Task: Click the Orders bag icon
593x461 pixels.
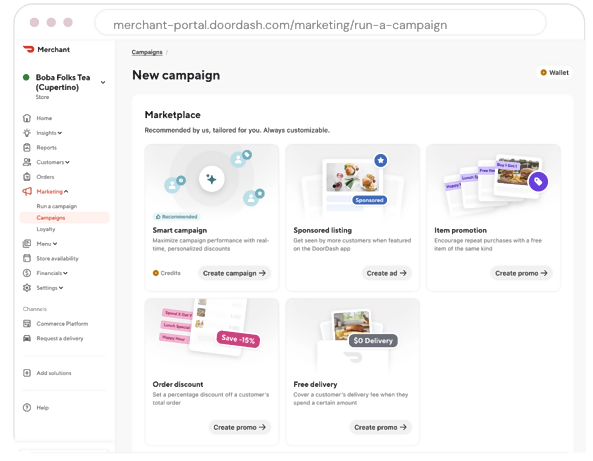Action: (27, 177)
